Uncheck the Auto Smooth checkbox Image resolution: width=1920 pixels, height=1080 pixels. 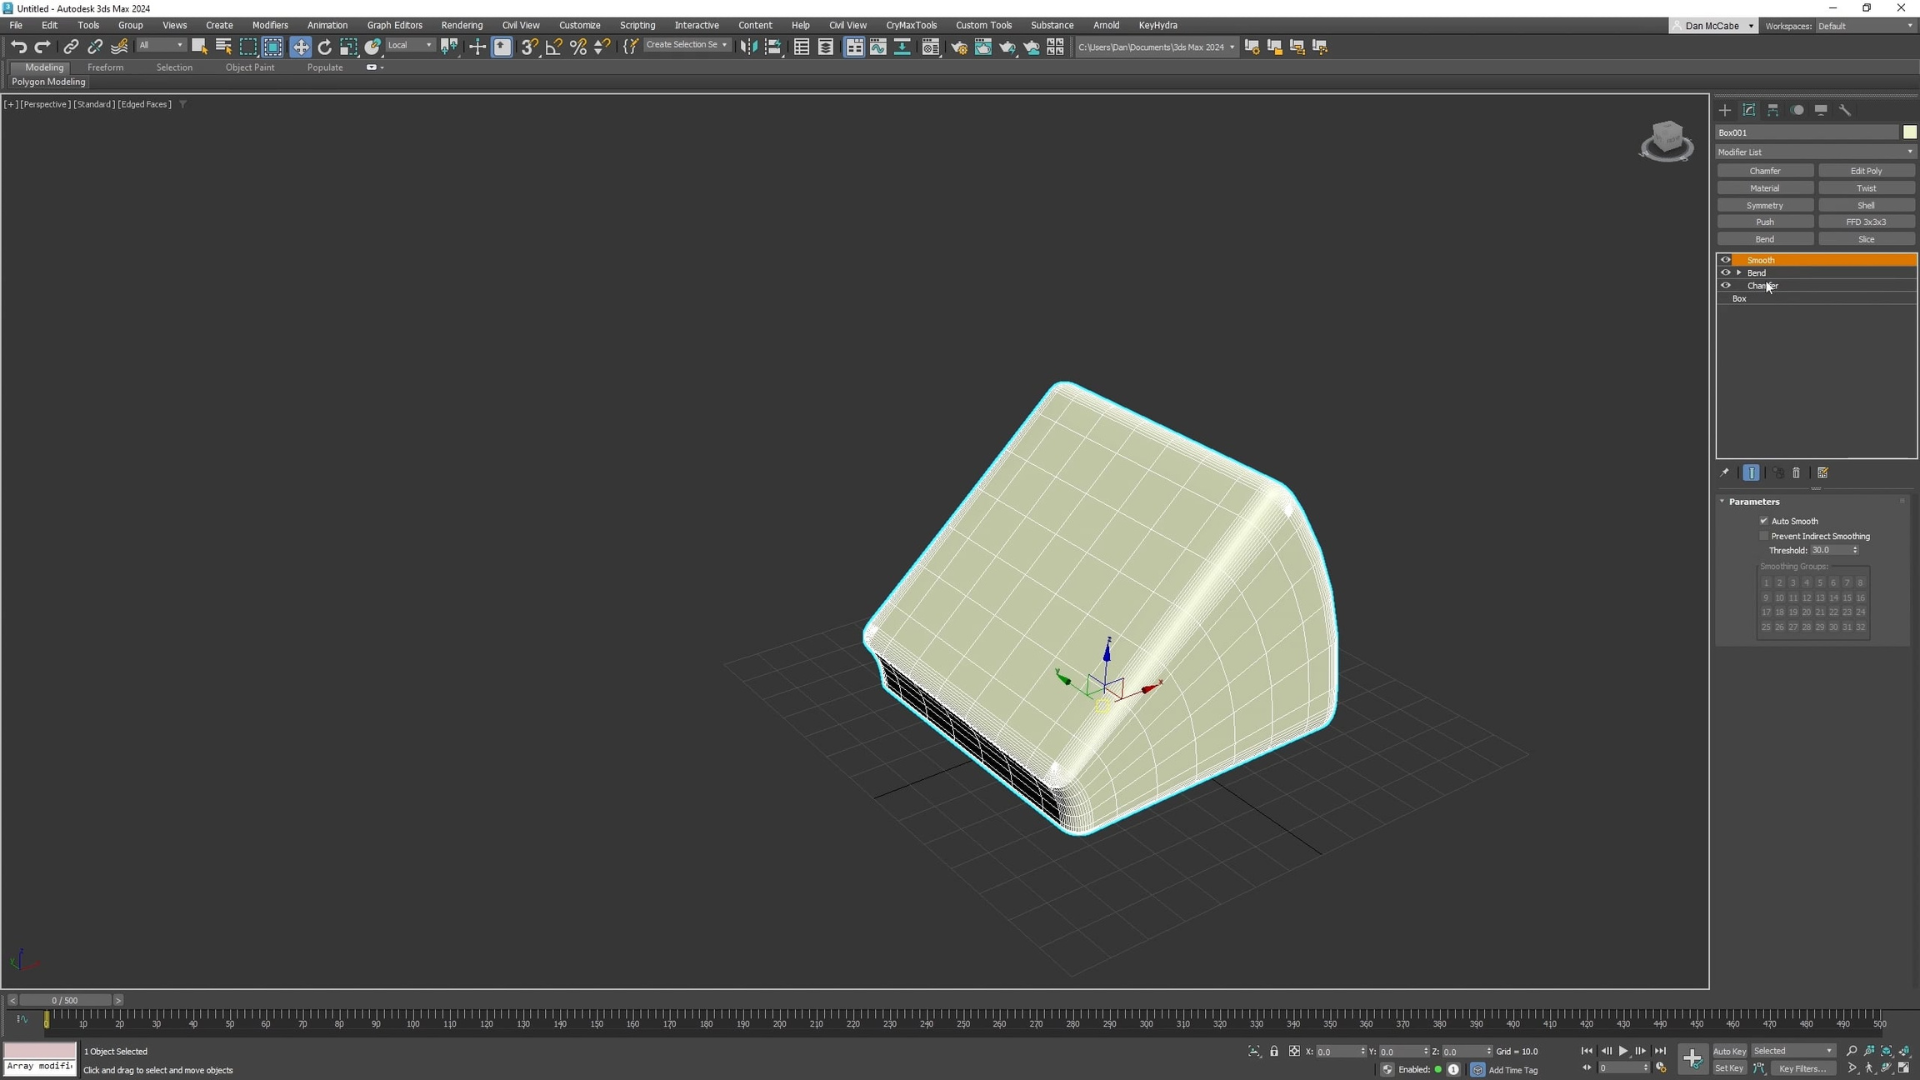(1764, 521)
